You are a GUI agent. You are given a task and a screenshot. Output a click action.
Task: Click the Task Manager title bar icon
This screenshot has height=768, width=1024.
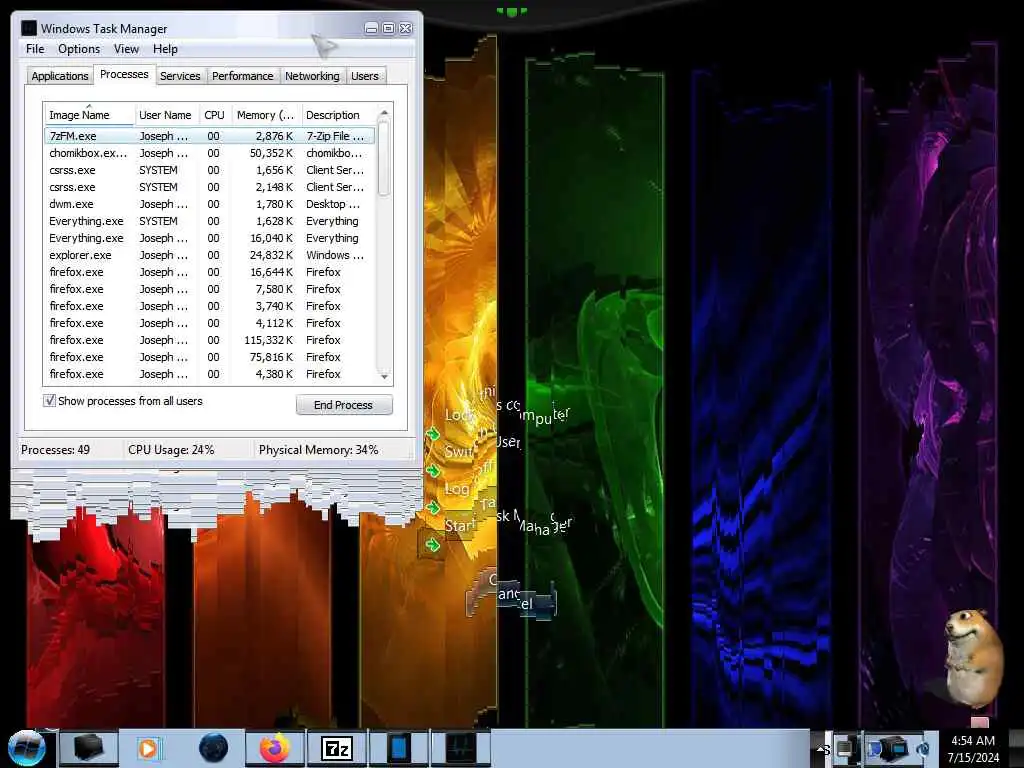[29, 28]
